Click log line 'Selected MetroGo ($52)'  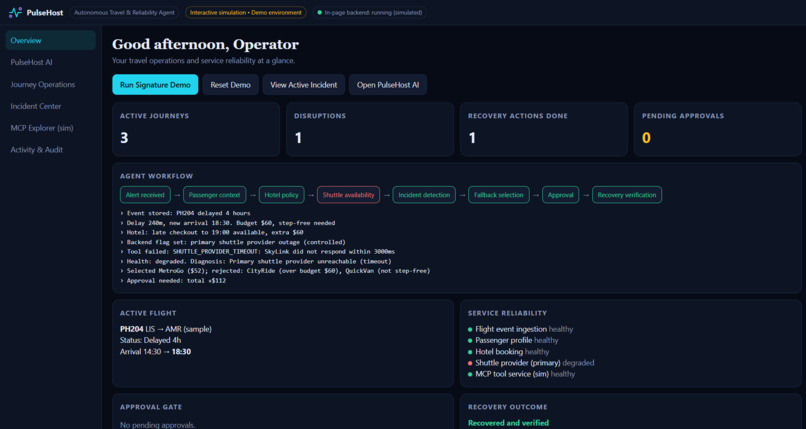pyautogui.click(x=275, y=271)
